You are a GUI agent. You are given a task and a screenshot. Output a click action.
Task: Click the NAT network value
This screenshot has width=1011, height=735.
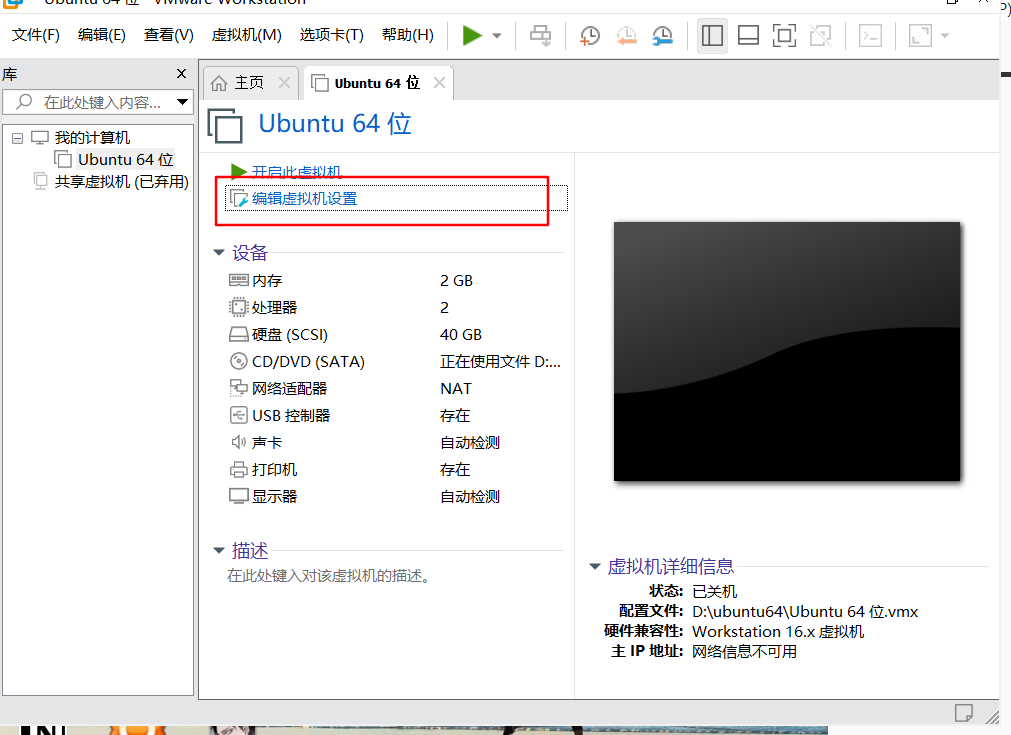click(456, 389)
